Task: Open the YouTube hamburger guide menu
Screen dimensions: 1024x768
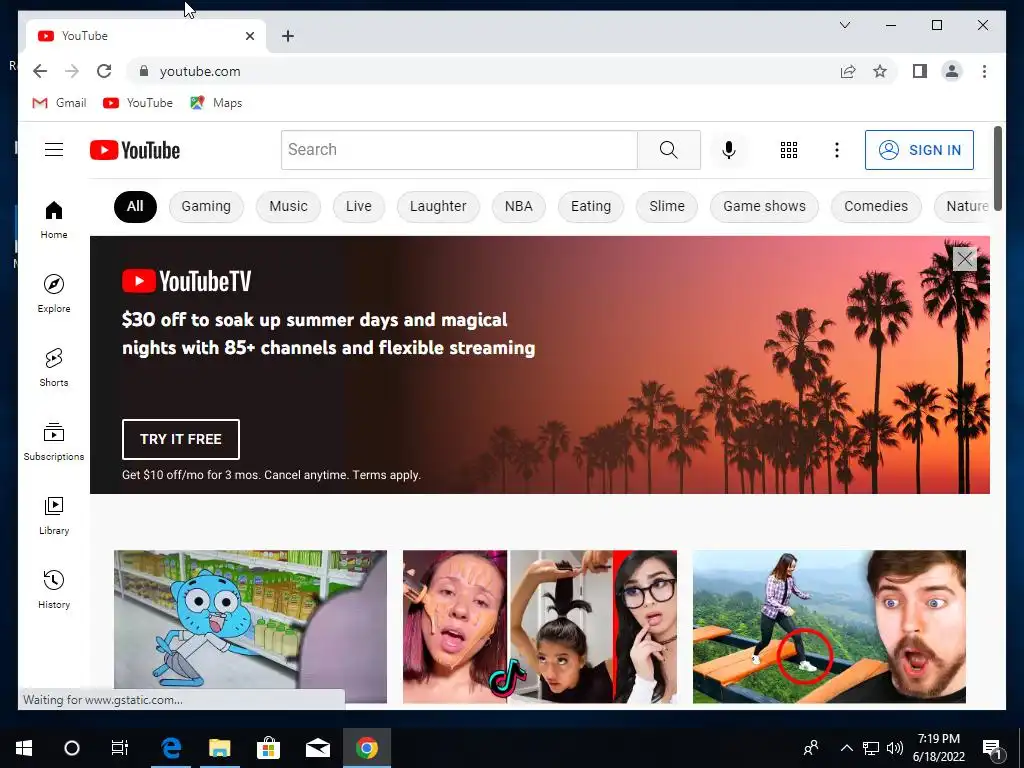Action: point(54,150)
